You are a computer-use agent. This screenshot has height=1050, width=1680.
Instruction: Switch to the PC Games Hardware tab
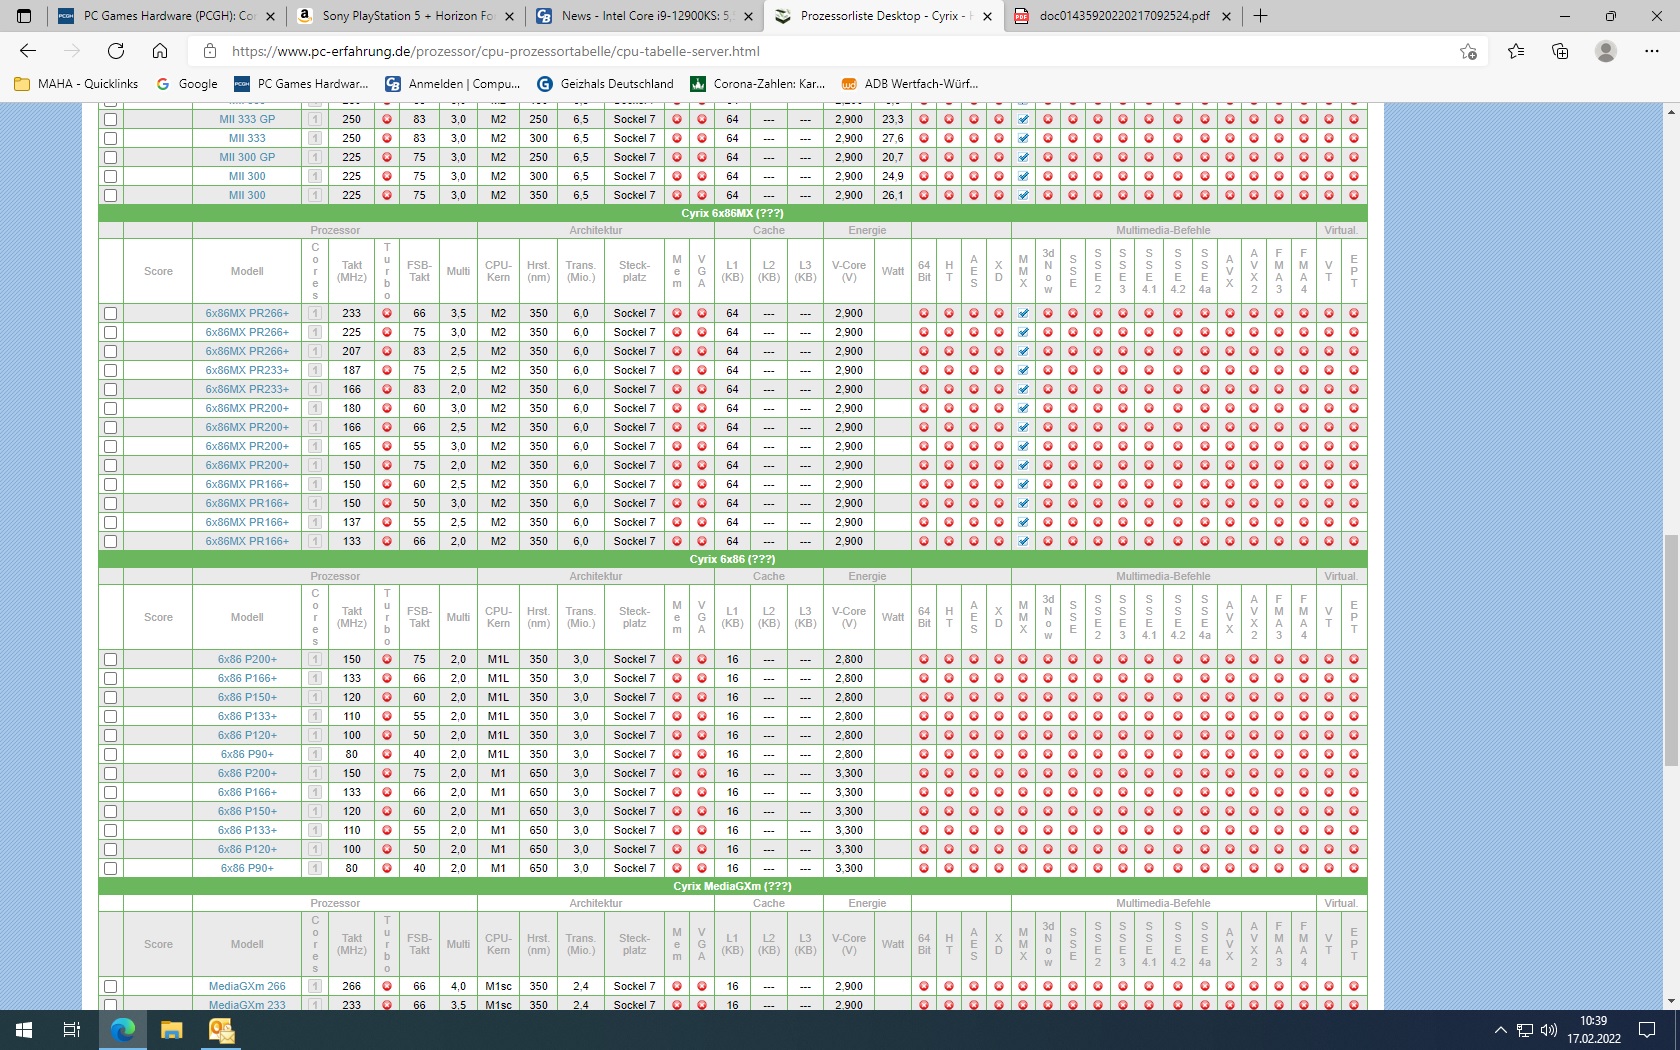(167, 16)
